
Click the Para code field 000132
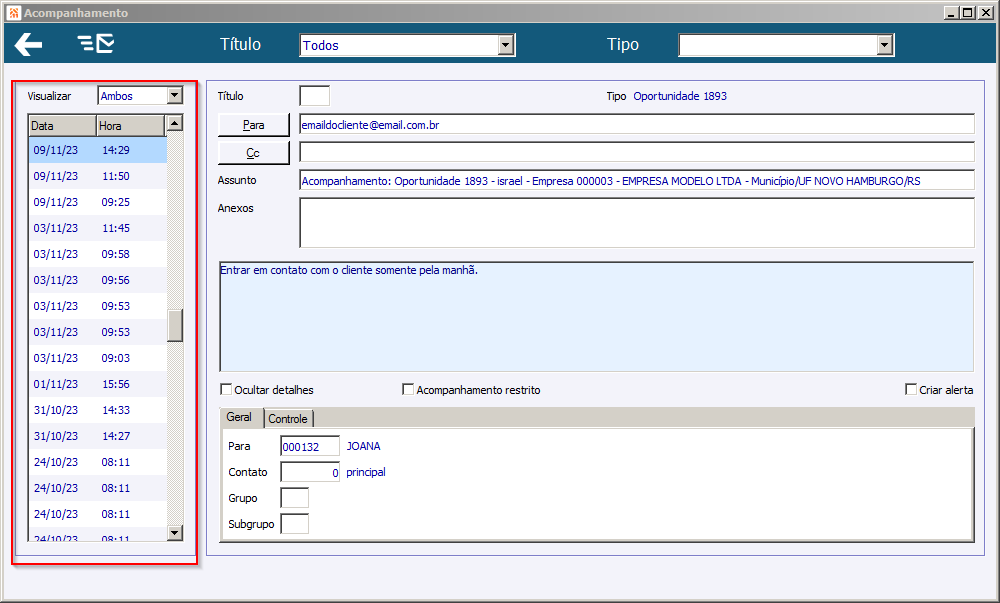pos(310,446)
